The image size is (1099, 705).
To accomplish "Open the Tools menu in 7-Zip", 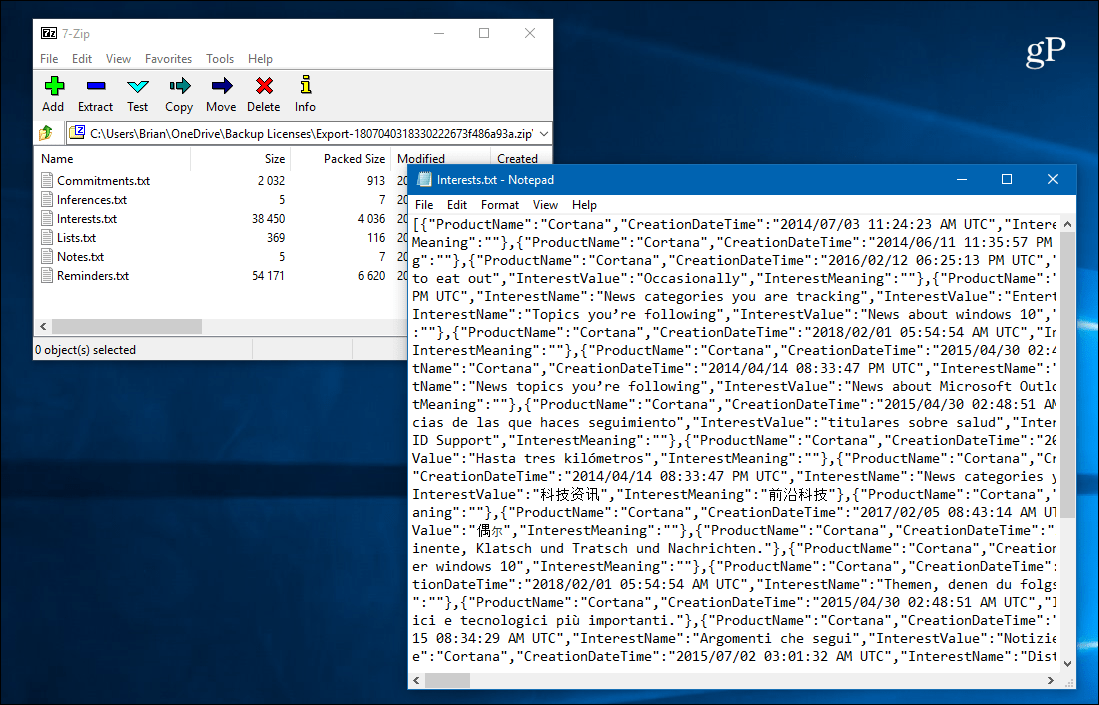I will [220, 59].
